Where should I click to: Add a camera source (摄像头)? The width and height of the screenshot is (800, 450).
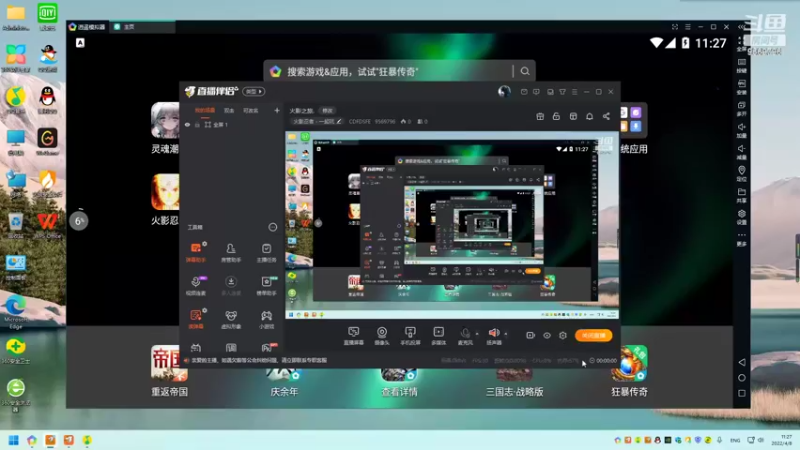[x=382, y=336]
